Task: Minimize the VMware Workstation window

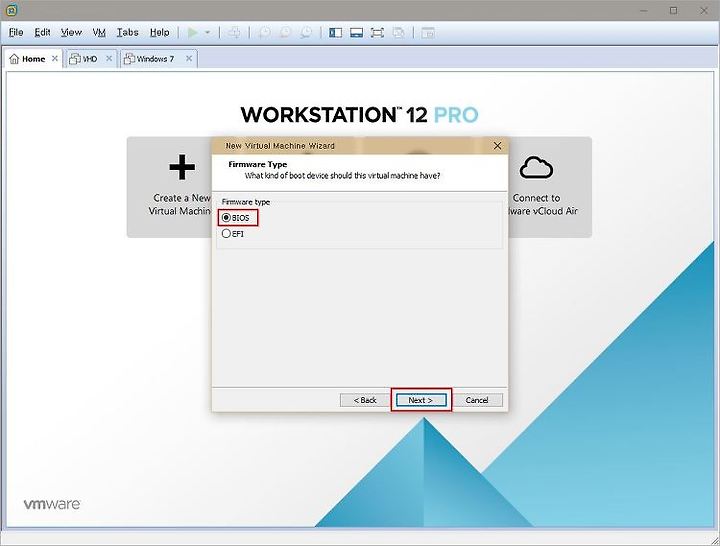Action: (643, 10)
